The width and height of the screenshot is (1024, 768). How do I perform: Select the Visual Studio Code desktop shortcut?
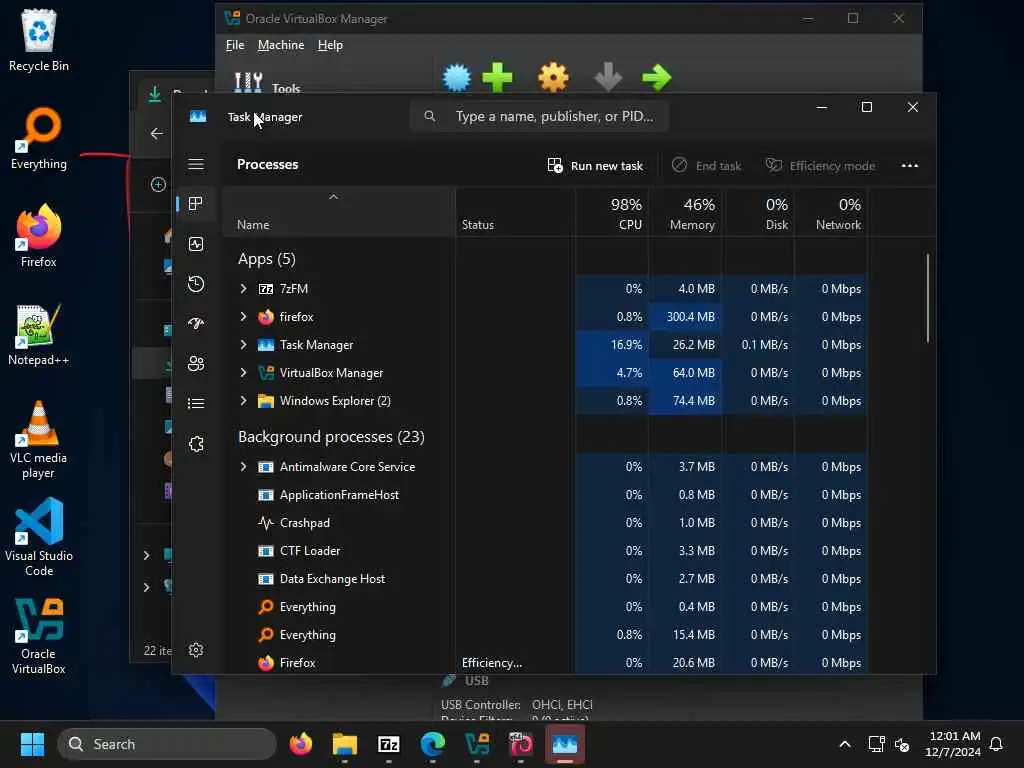pyautogui.click(x=39, y=537)
